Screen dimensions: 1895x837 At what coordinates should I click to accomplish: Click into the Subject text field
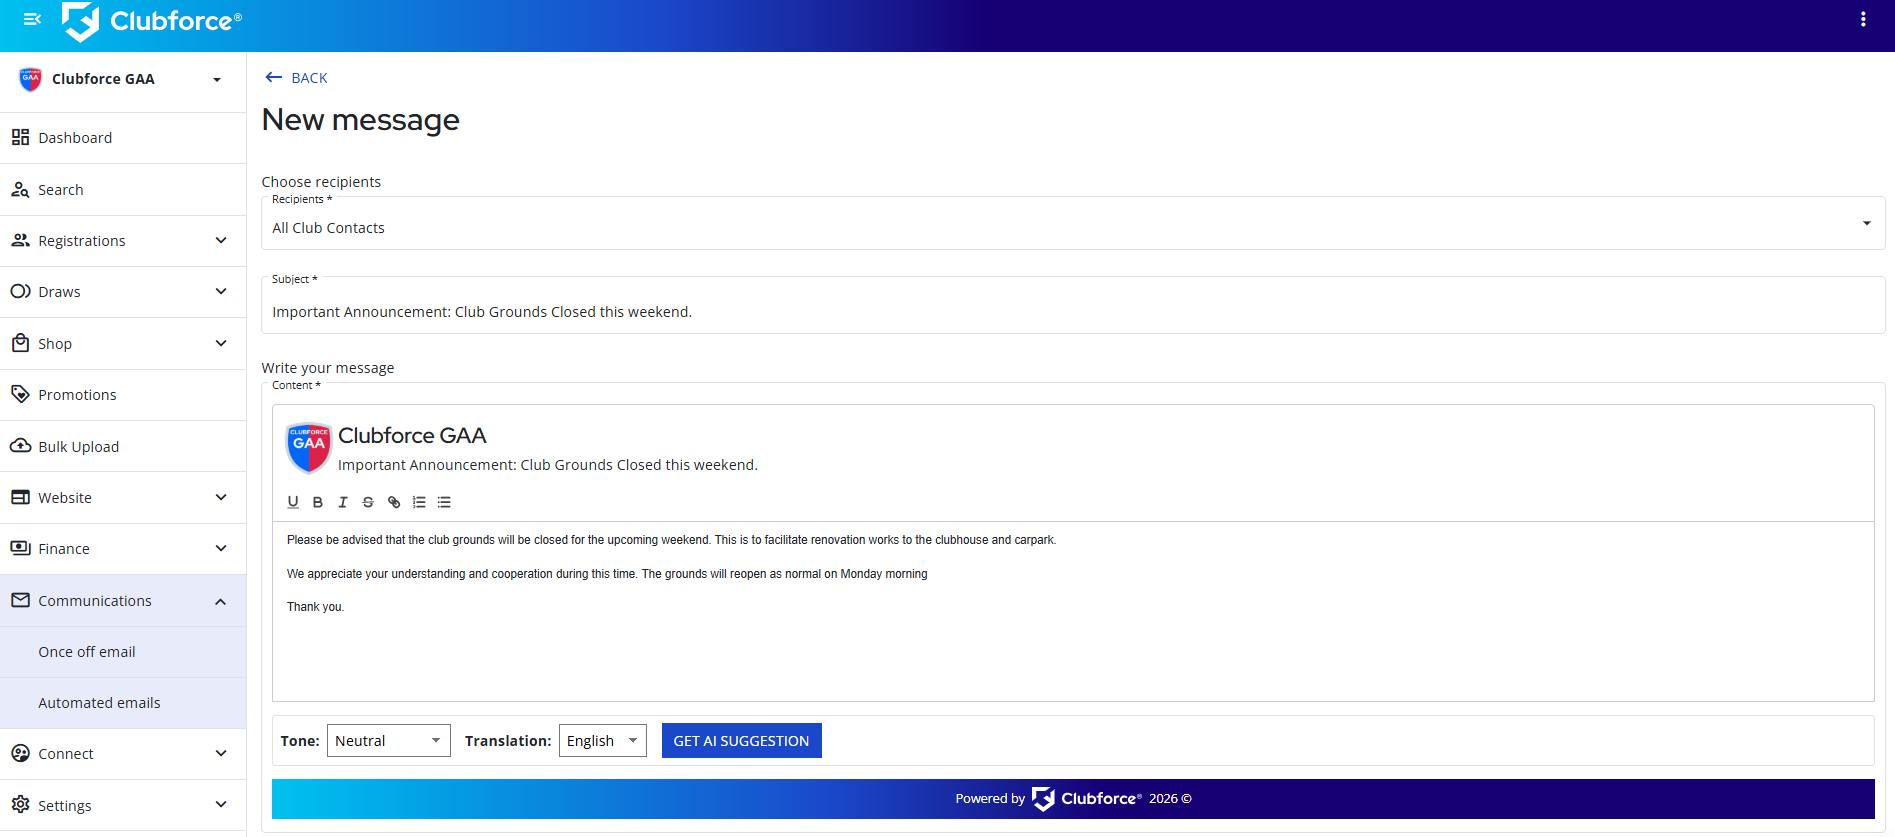tap(1072, 312)
